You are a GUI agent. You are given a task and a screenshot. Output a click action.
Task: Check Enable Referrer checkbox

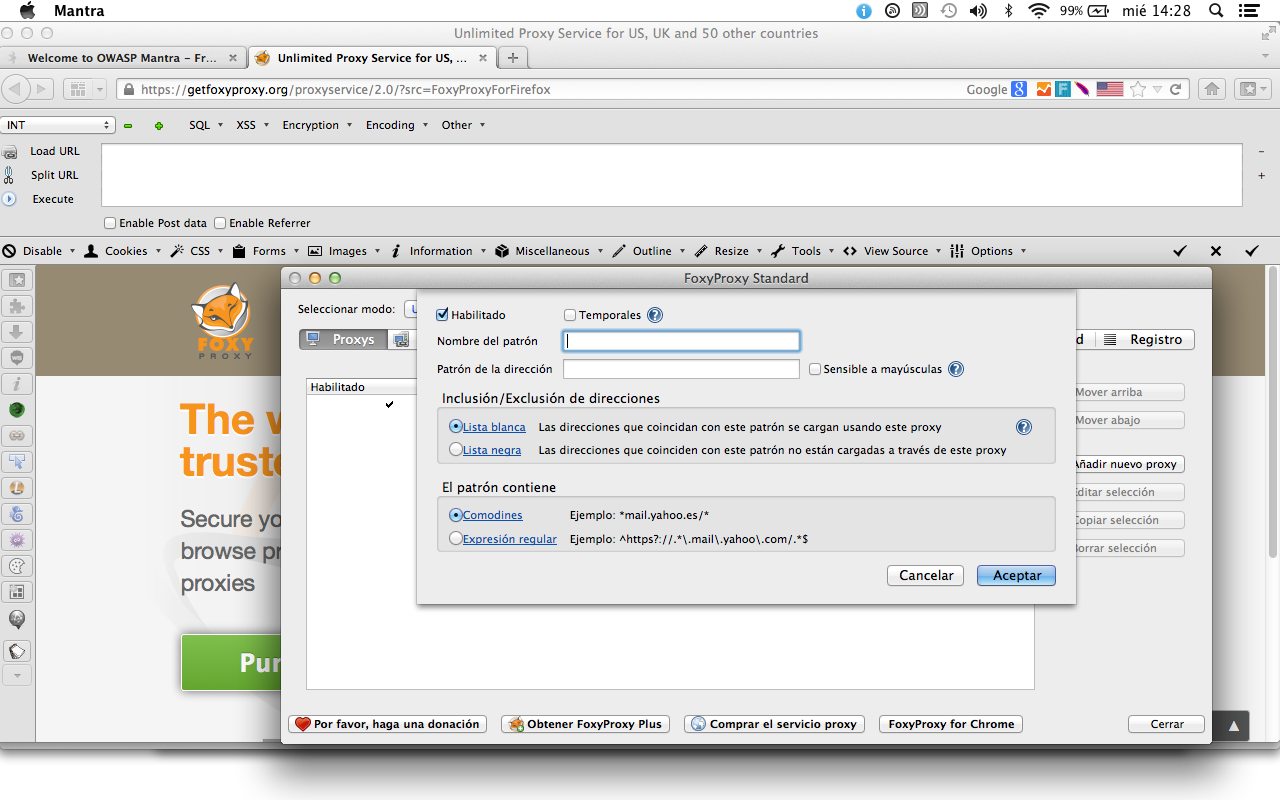pyautogui.click(x=221, y=223)
